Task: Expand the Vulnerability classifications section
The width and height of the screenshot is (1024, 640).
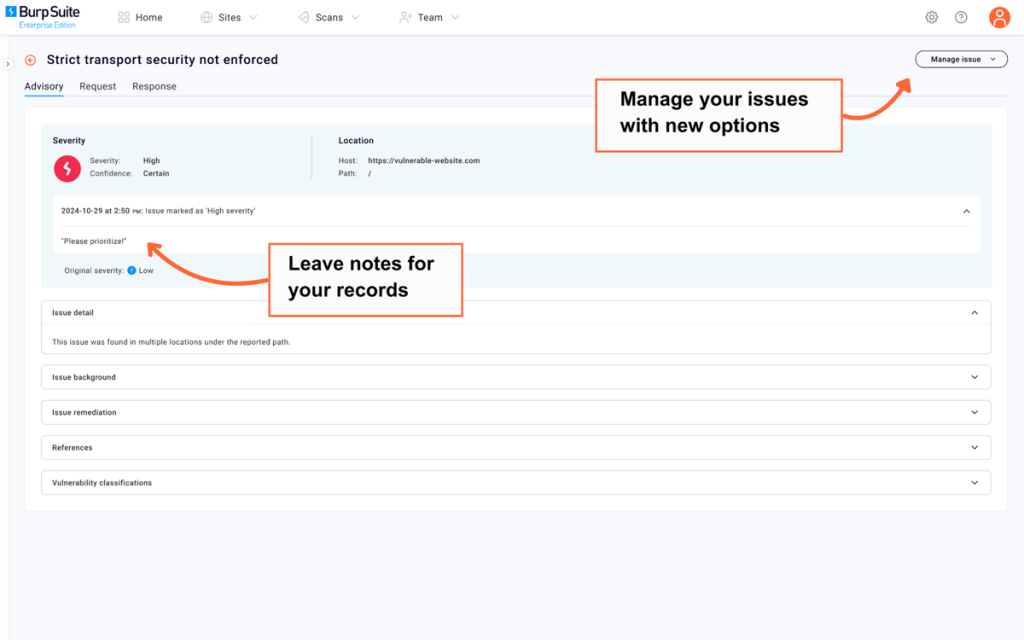Action: coord(516,483)
